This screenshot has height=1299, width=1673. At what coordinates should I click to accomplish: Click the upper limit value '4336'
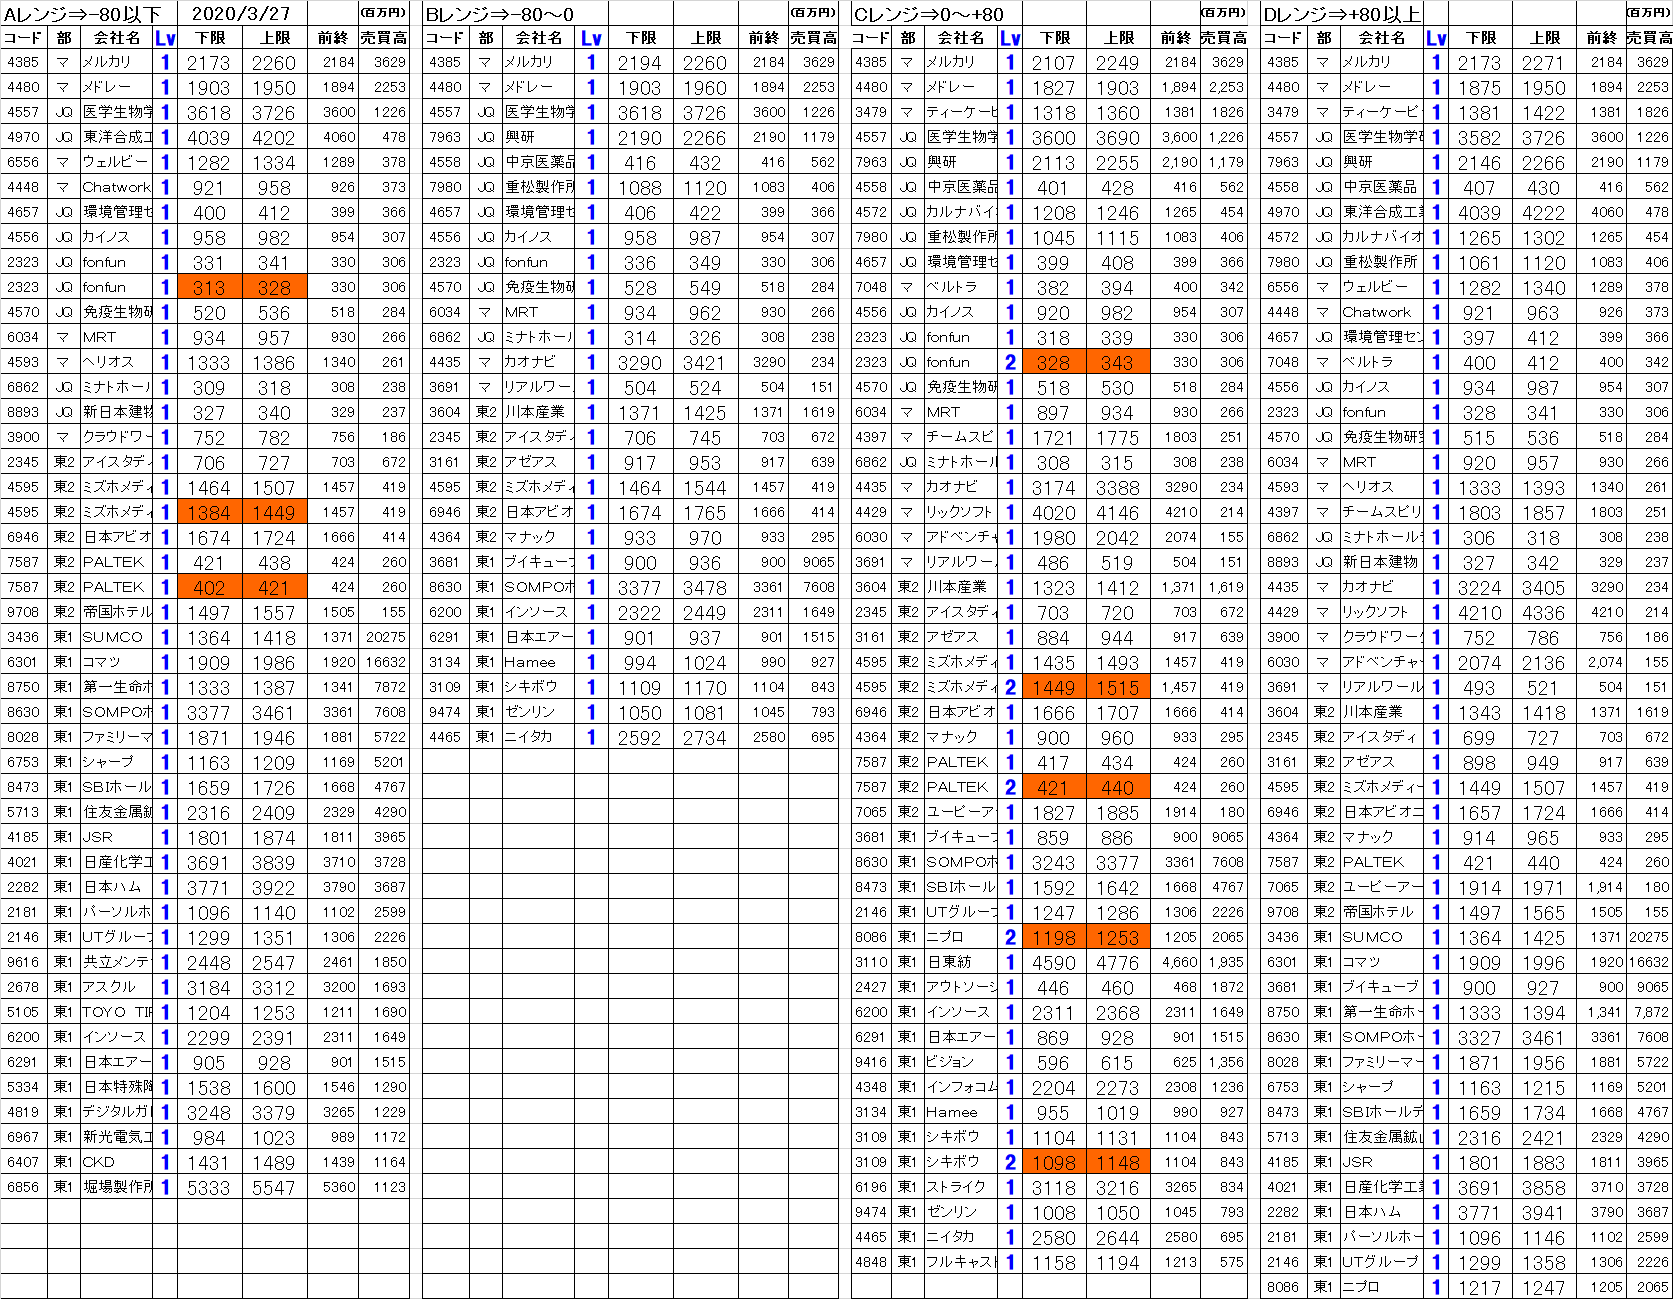[1543, 613]
